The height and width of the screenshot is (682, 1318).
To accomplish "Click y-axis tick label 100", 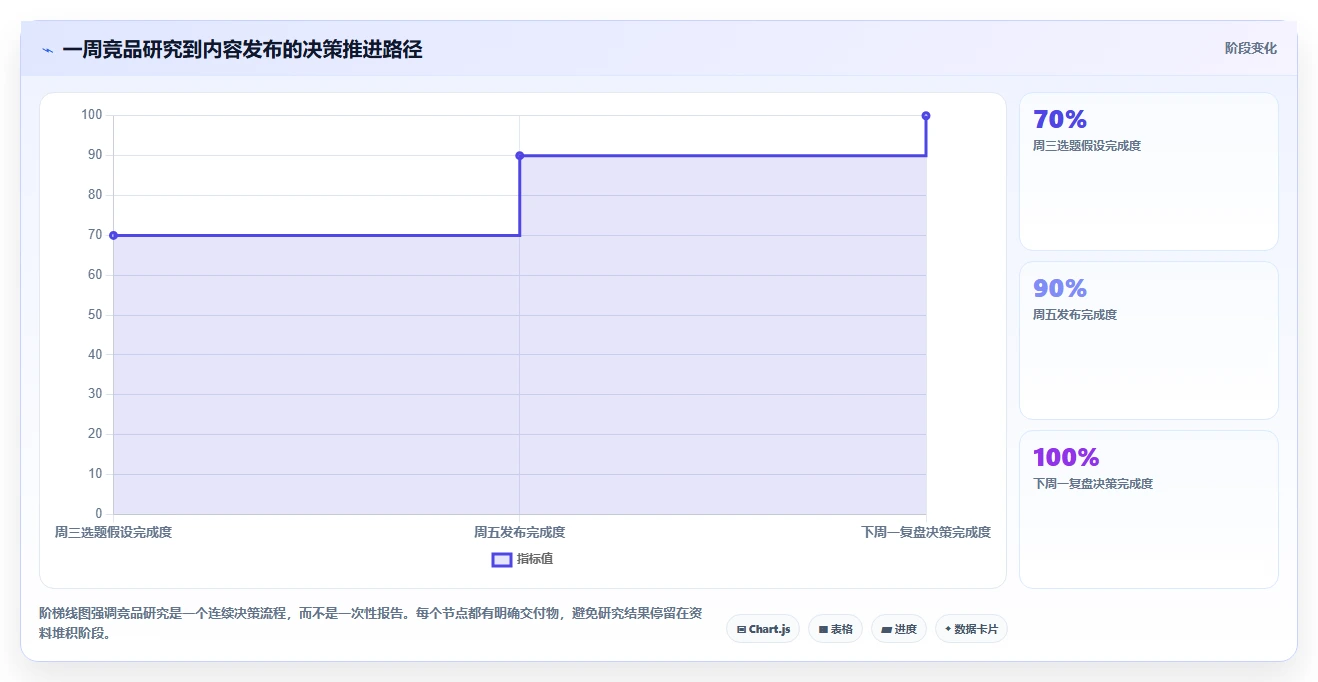I will [92, 116].
